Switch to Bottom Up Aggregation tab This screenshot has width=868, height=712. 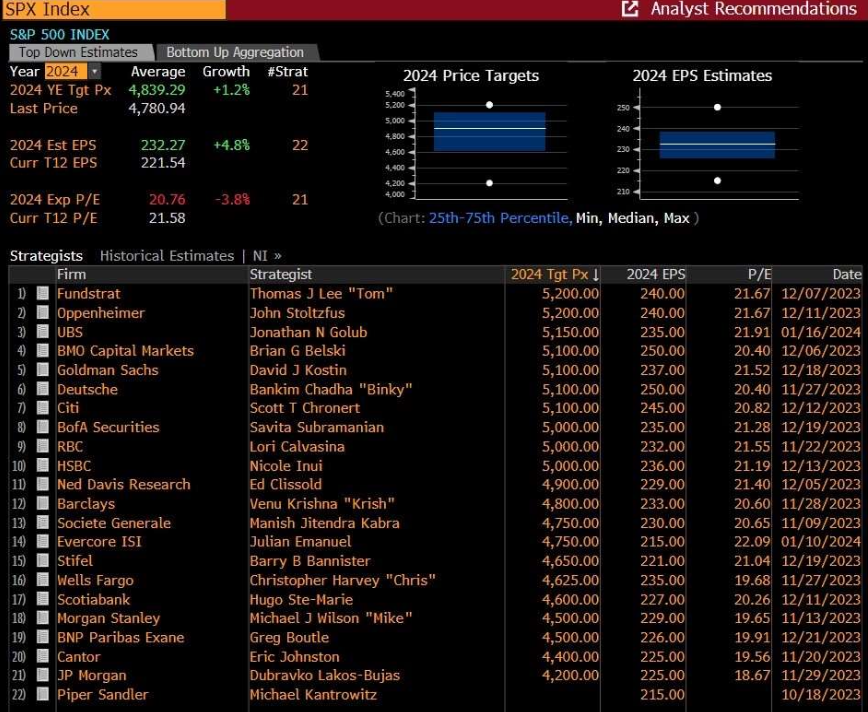click(x=237, y=52)
